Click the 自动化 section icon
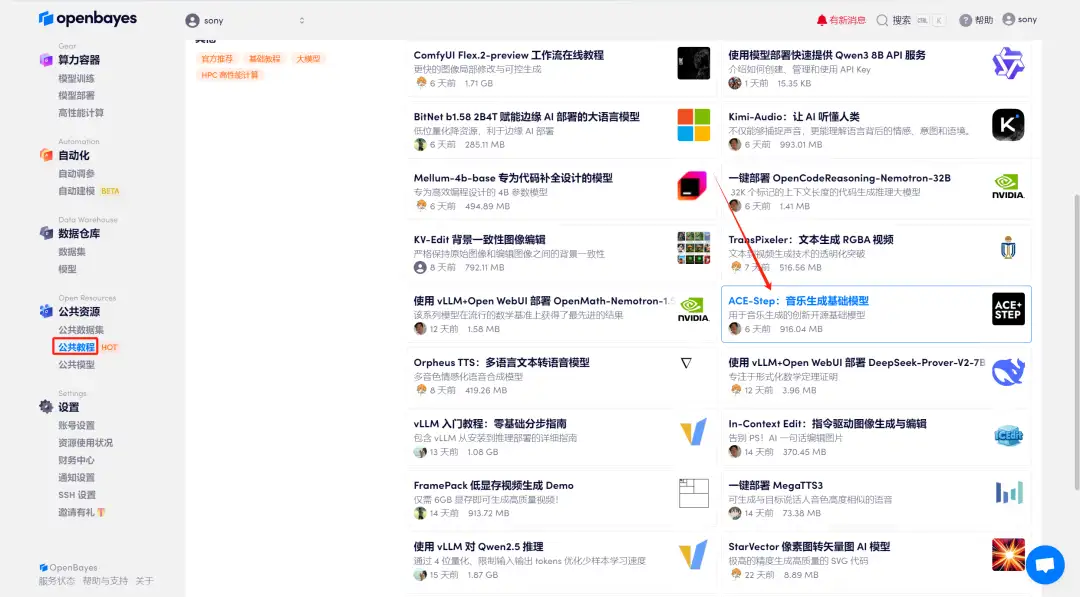 (46, 155)
